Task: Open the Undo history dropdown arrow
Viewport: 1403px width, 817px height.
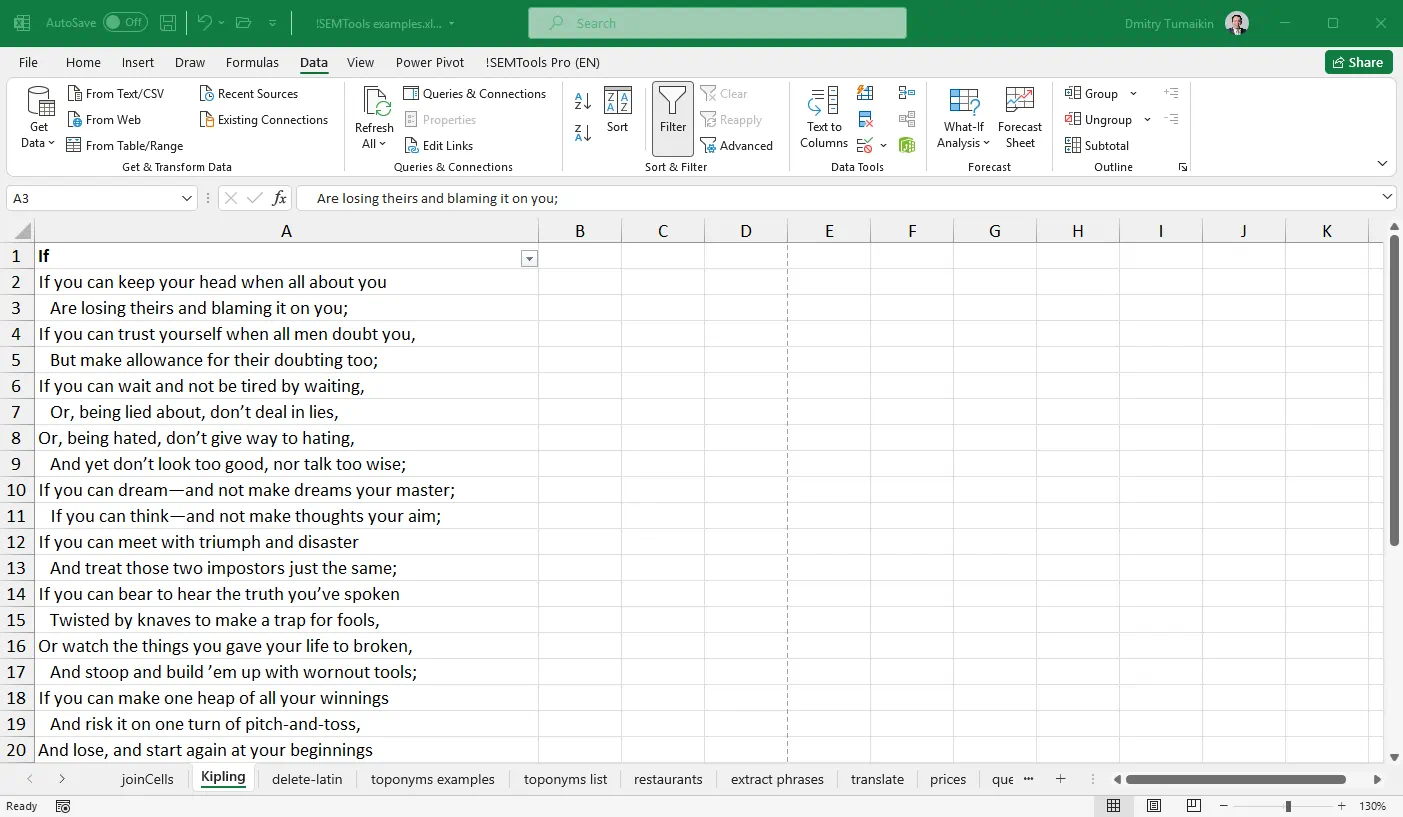Action: tap(221, 22)
